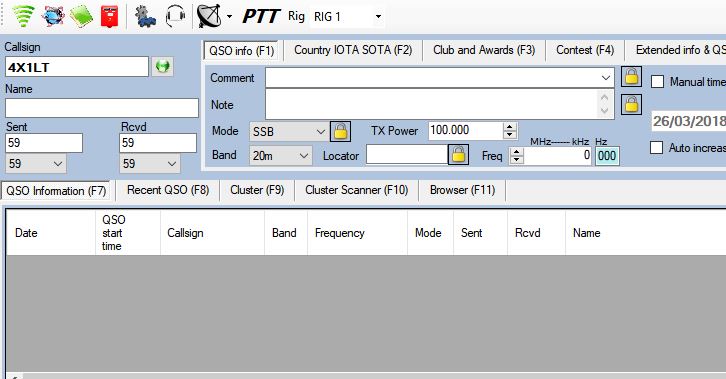
Task: Toggle the PTT button
Action: (x=260, y=17)
